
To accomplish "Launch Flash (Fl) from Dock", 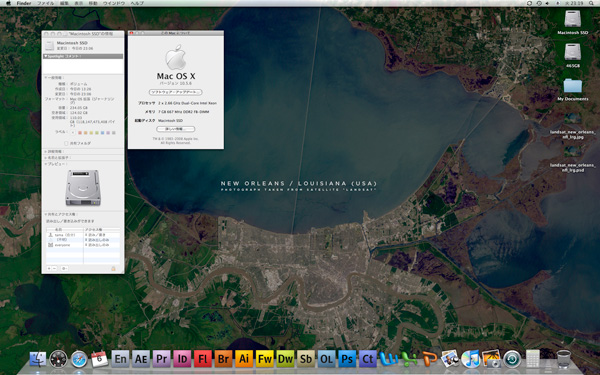I will 203,359.
